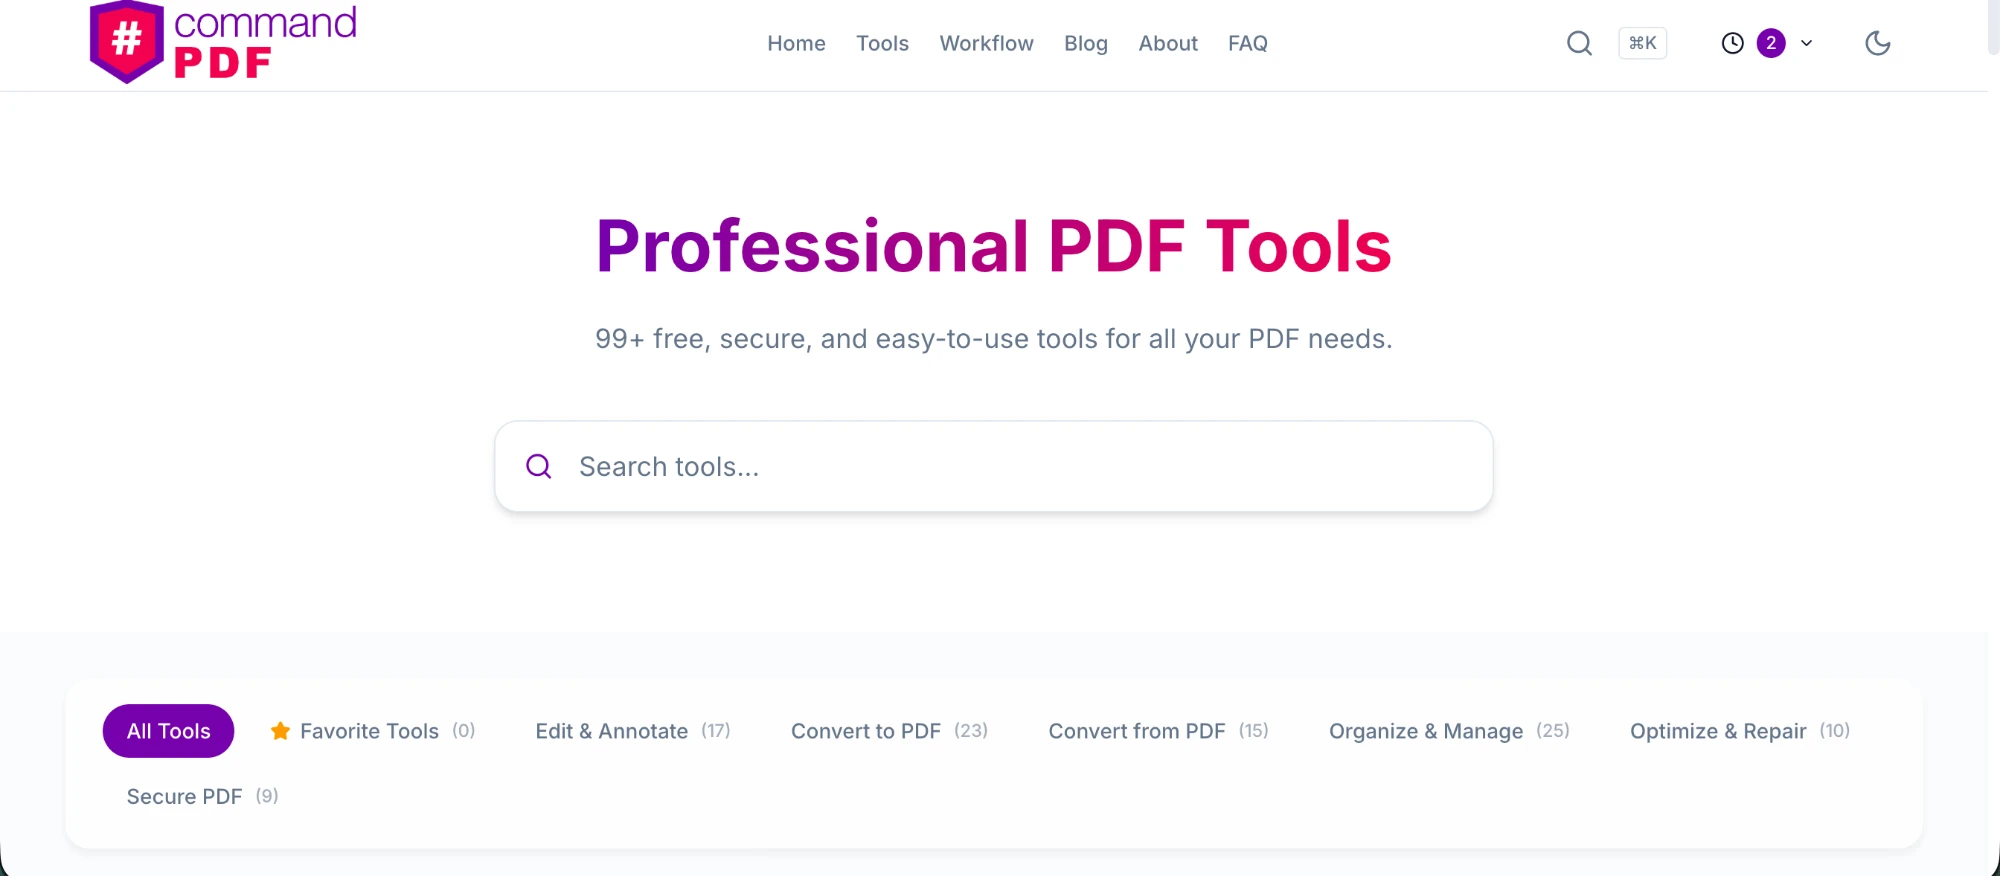
Task: Click the purple badge showing 2
Action: pos(1771,43)
